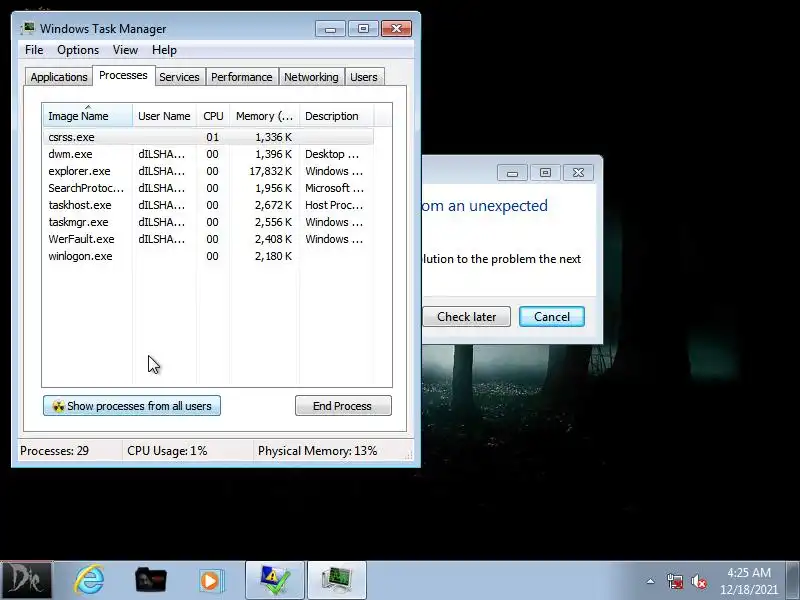Screen dimensions: 800x600
Task: Sort processes by CPU column
Action: (x=213, y=116)
